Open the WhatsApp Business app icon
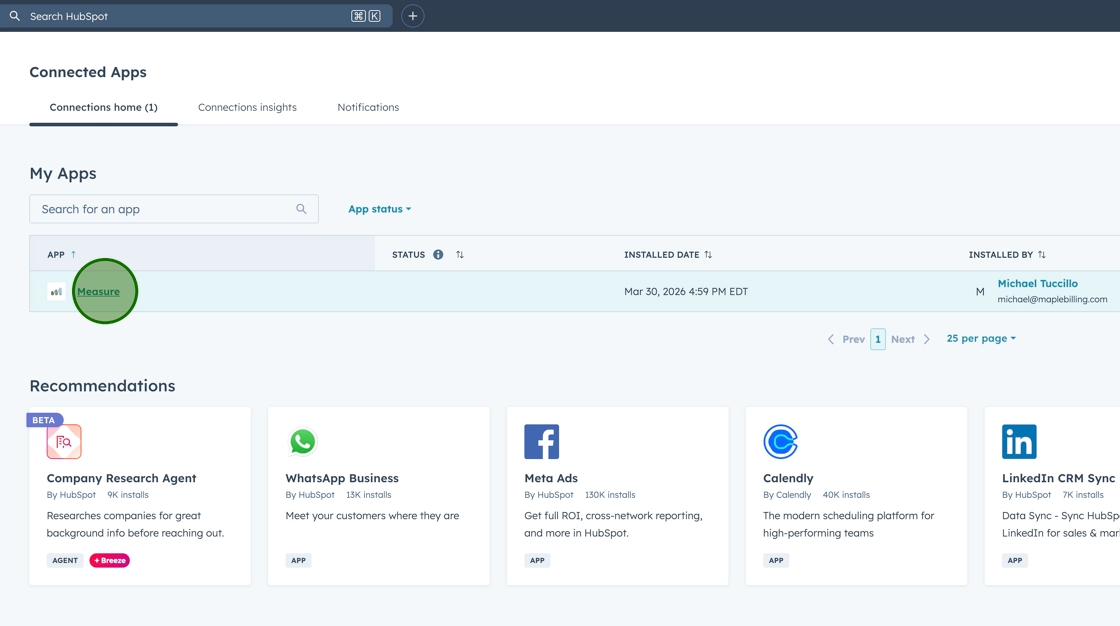1120x626 pixels. [302, 441]
